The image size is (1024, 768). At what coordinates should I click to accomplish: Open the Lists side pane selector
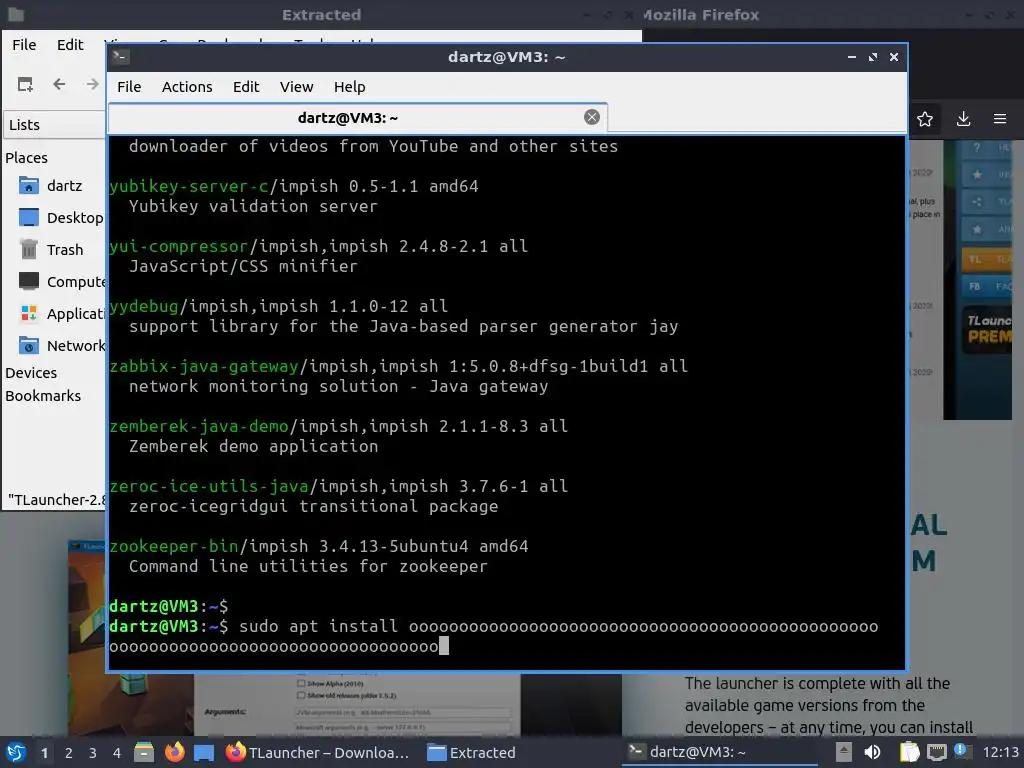click(x=55, y=125)
